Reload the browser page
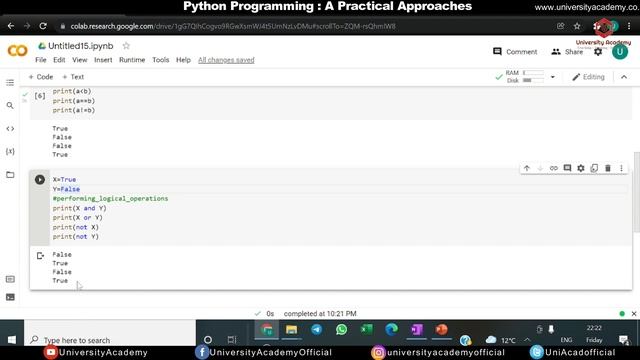This screenshot has width=640, height=360. tap(43, 26)
